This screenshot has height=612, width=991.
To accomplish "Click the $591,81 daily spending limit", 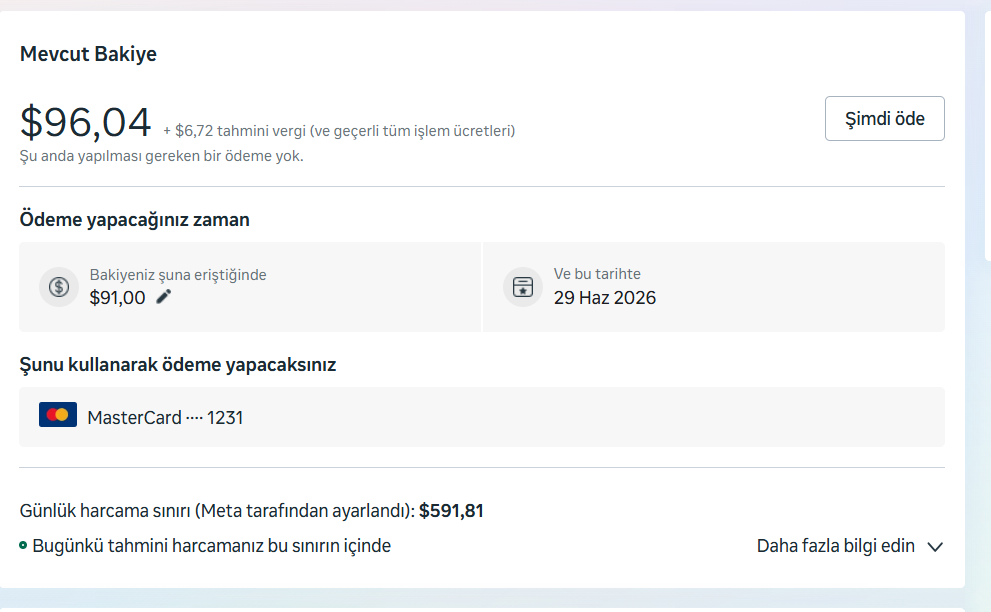I will 451,511.
